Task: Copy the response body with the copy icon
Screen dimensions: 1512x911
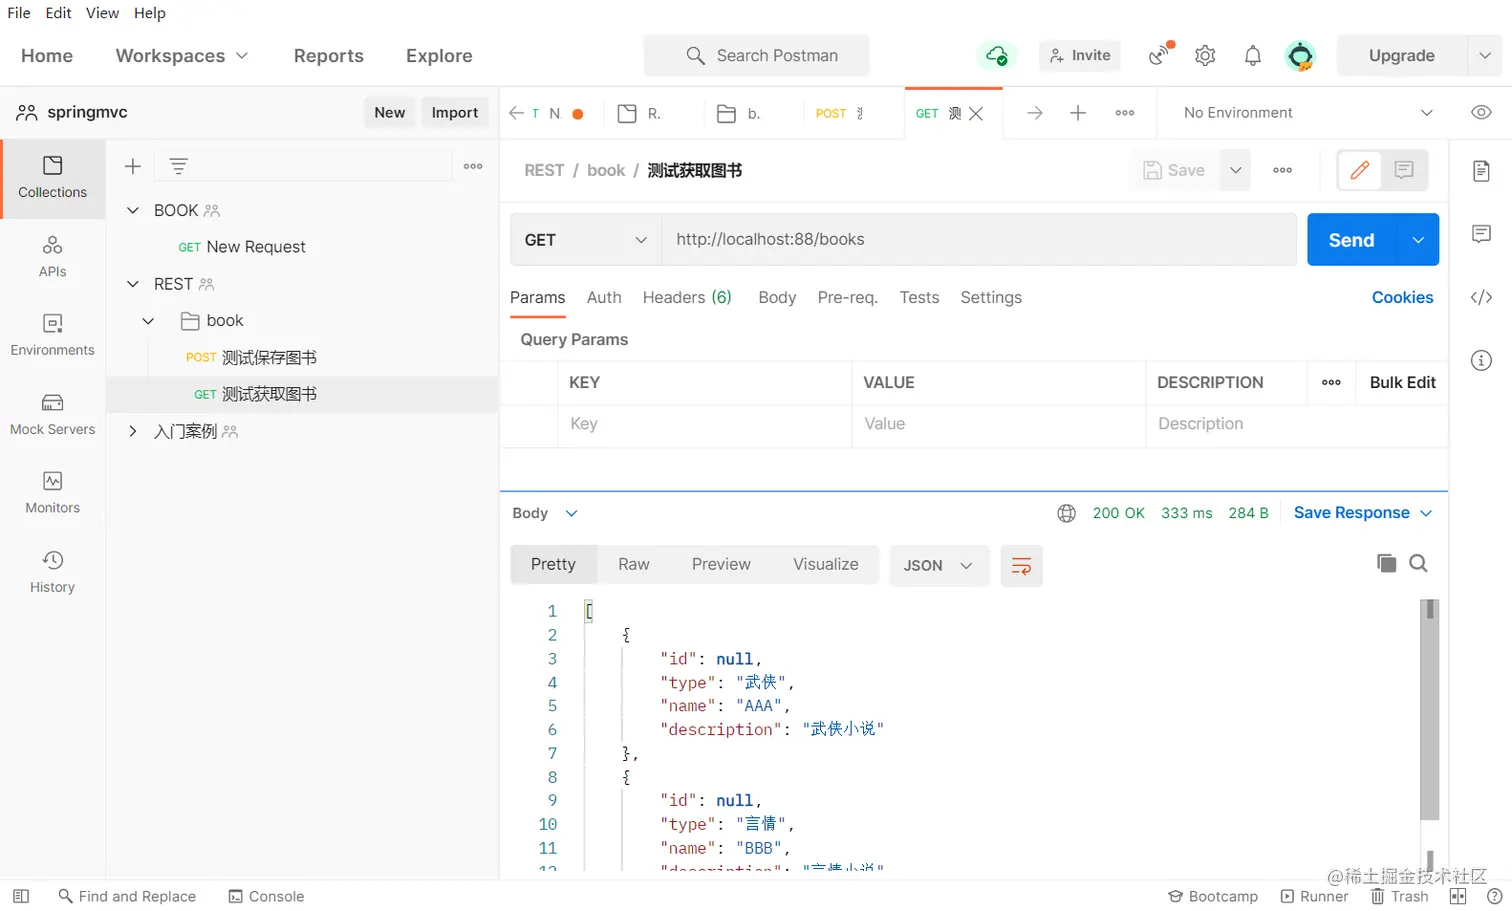Action: point(1386,563)
